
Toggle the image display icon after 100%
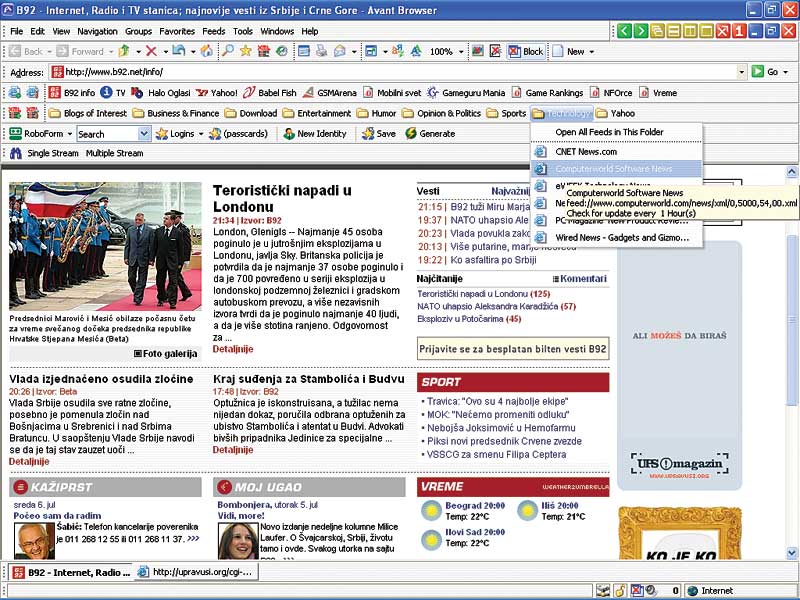point(478,51)
